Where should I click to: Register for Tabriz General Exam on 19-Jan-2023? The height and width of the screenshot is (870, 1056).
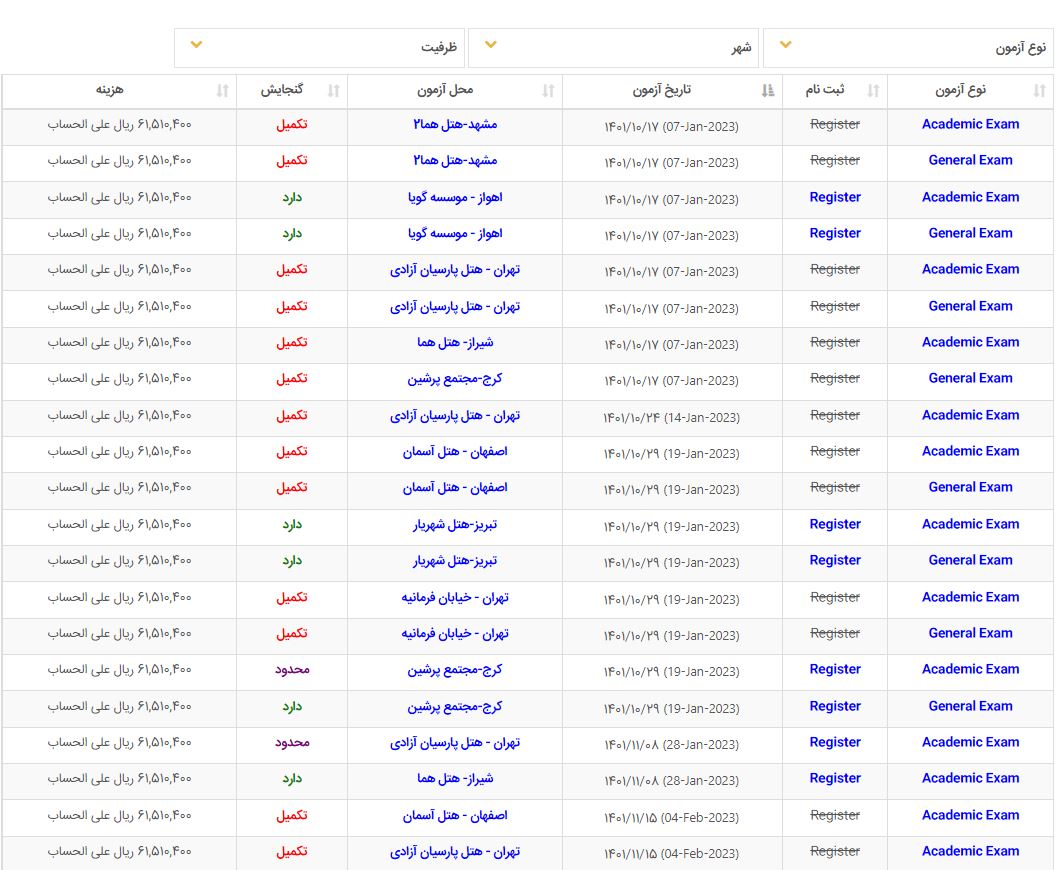[x=835, y=560]
